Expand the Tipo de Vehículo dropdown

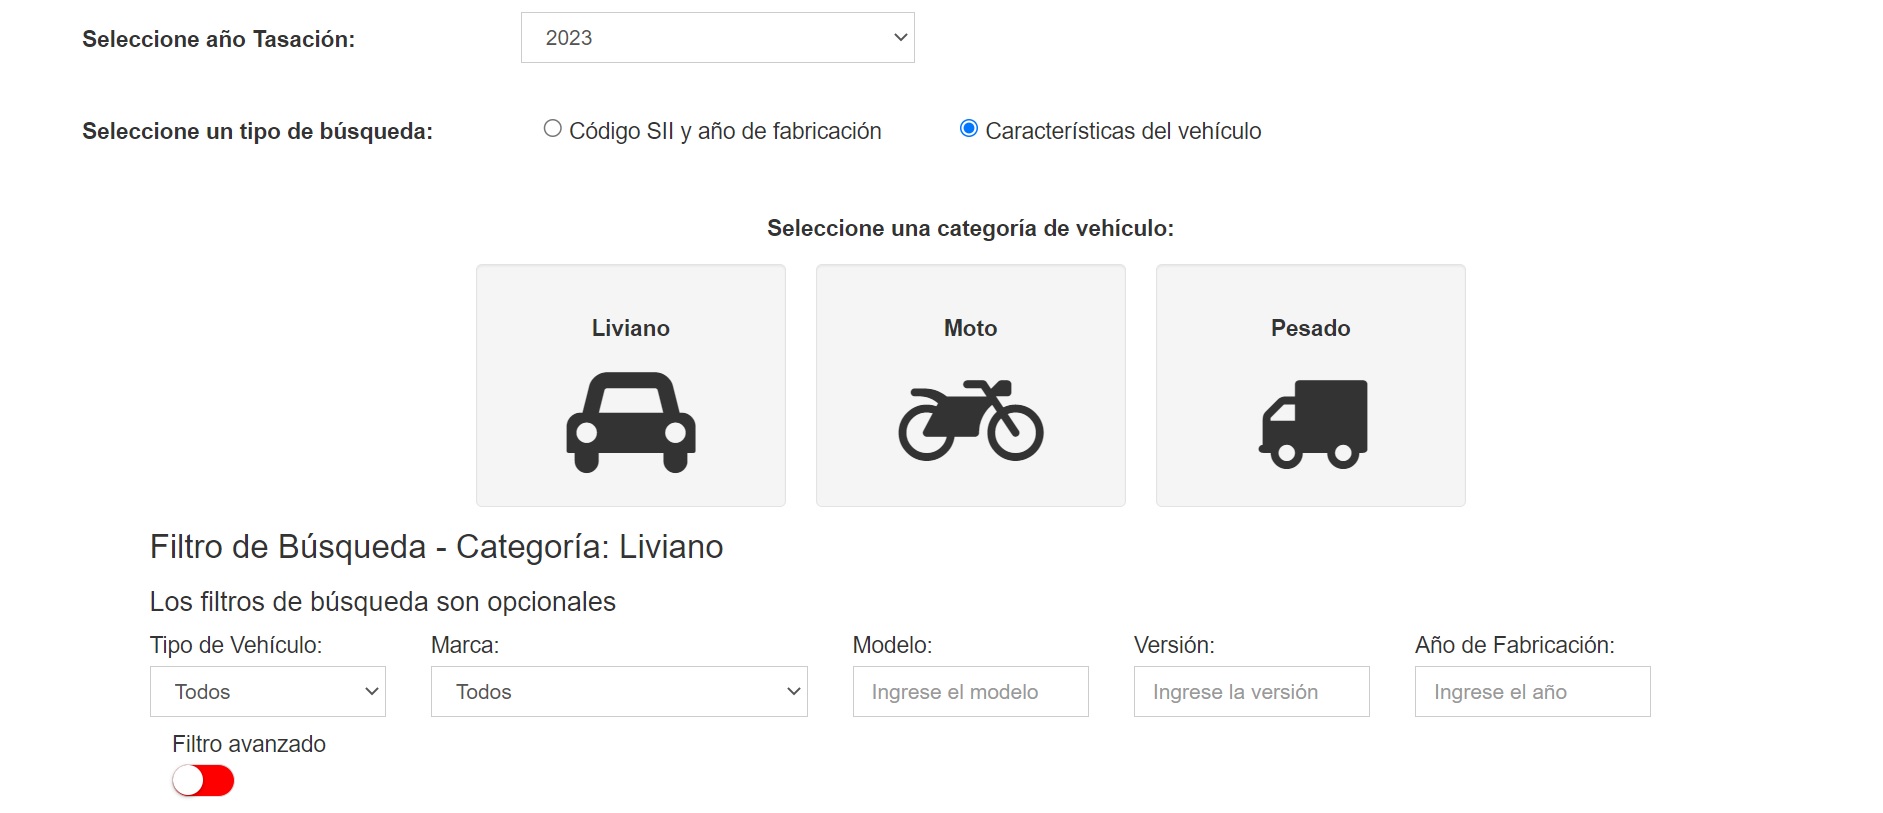pos(267,692)
